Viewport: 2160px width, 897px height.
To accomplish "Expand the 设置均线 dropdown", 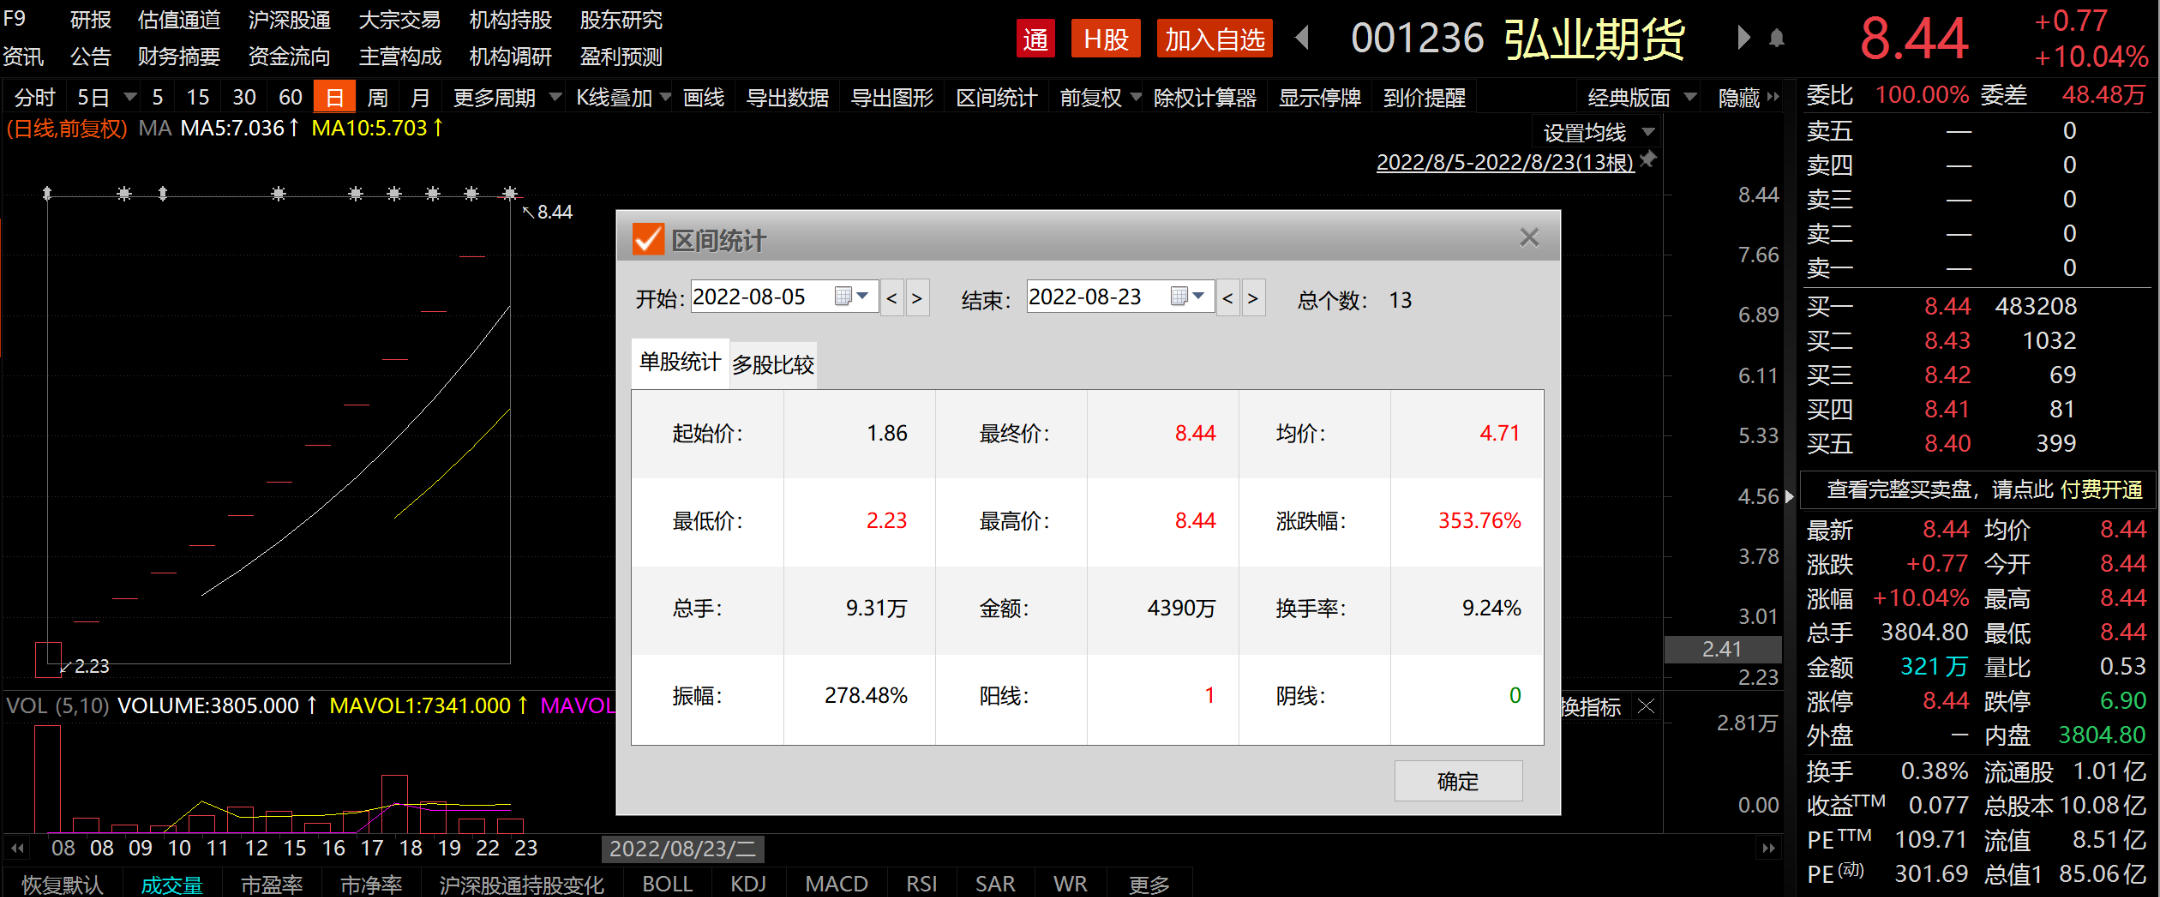I will click(1598, 133).
